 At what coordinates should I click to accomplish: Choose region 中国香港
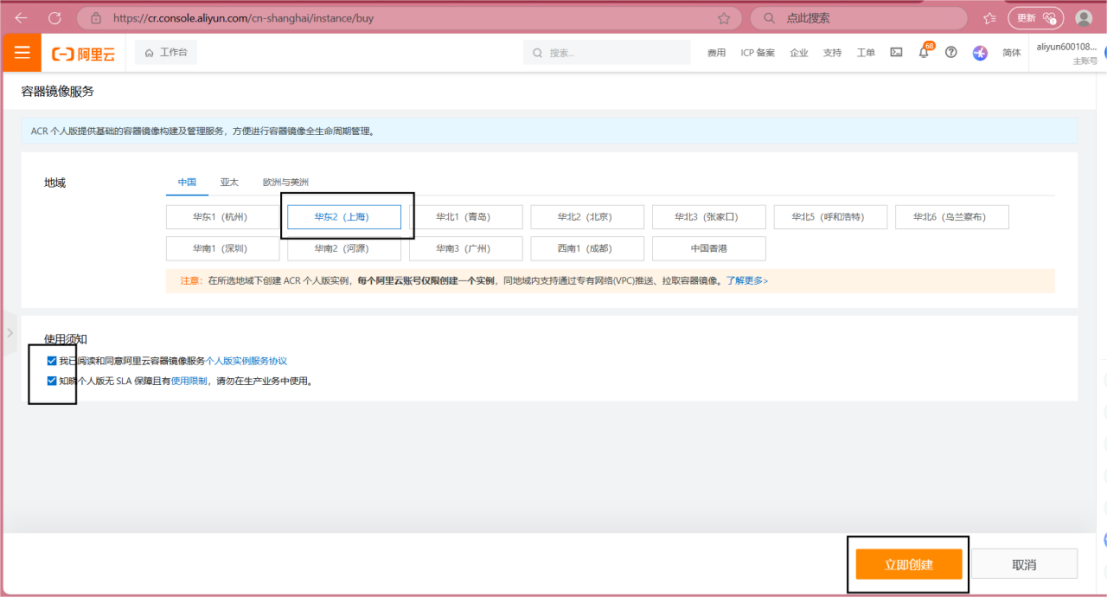click(709, 249)
